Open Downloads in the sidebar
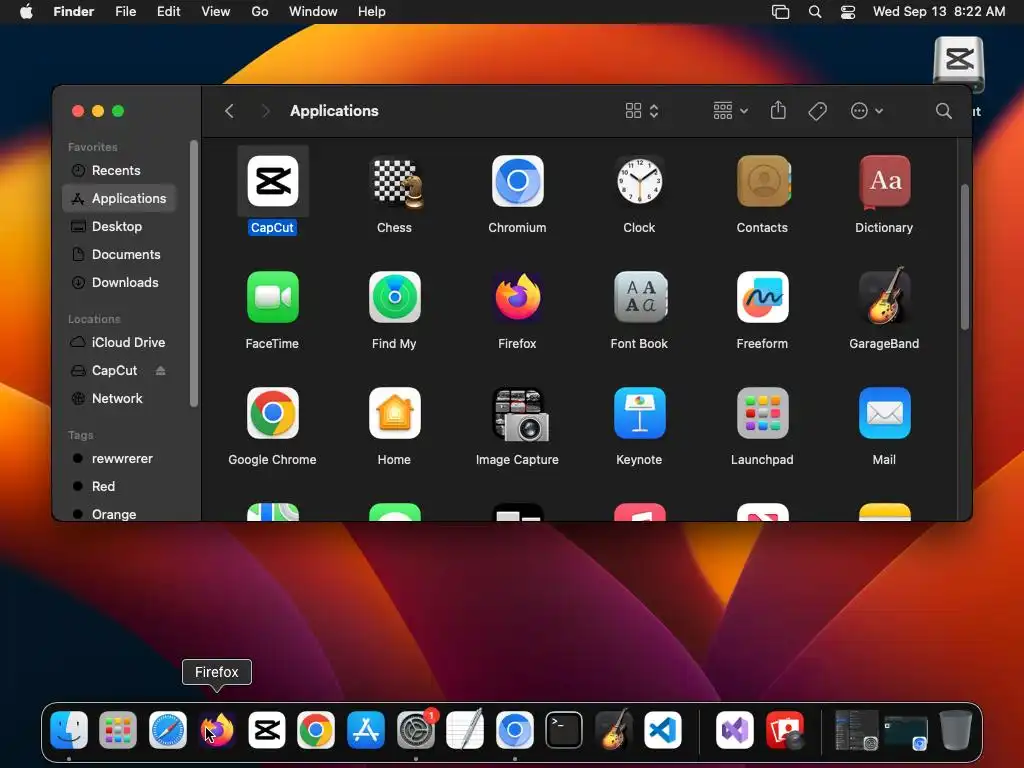1024x768 pixels. click(120, 283)
